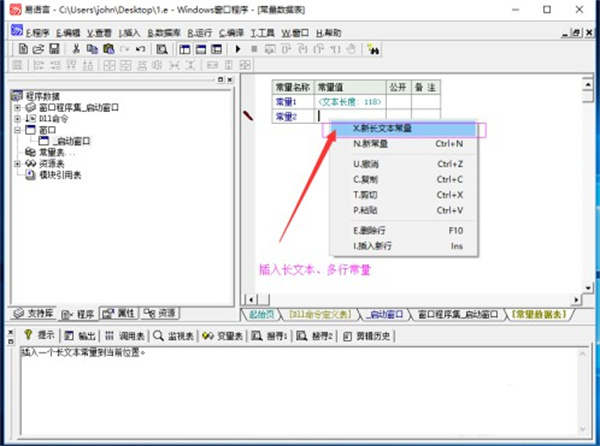
Task: Switch to the 资源 panel tab
Action: pos(160,314)
